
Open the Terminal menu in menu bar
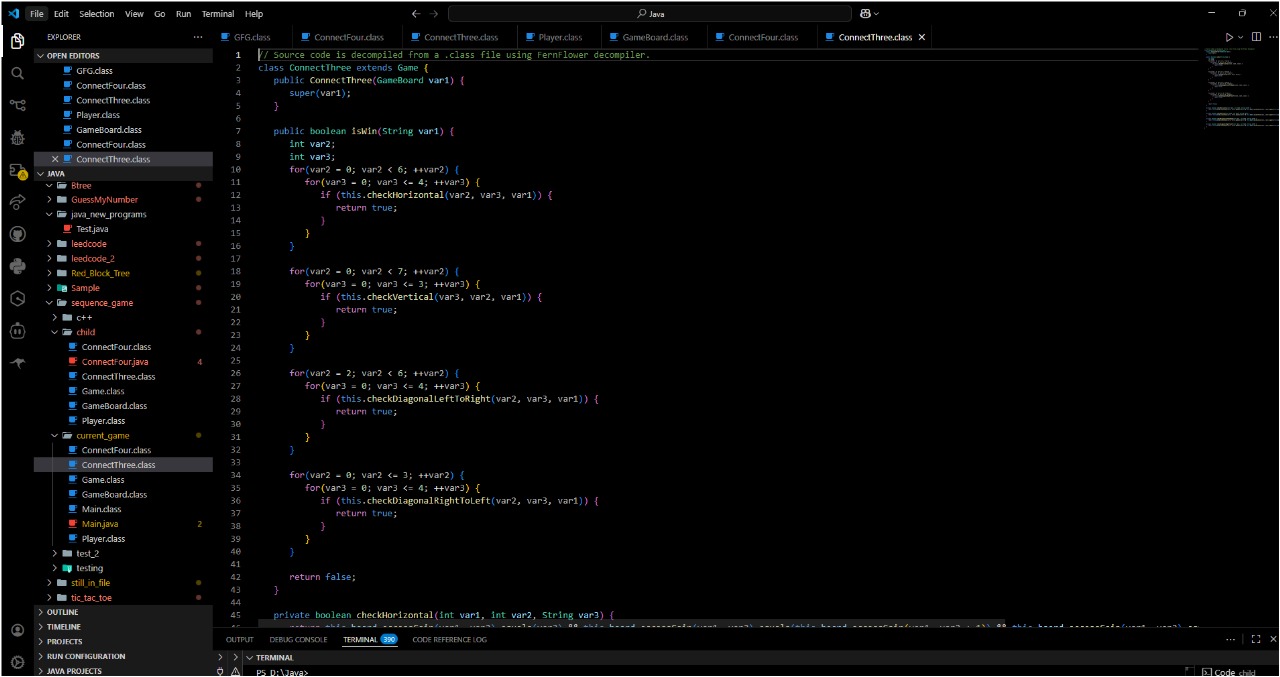(217, 14)
